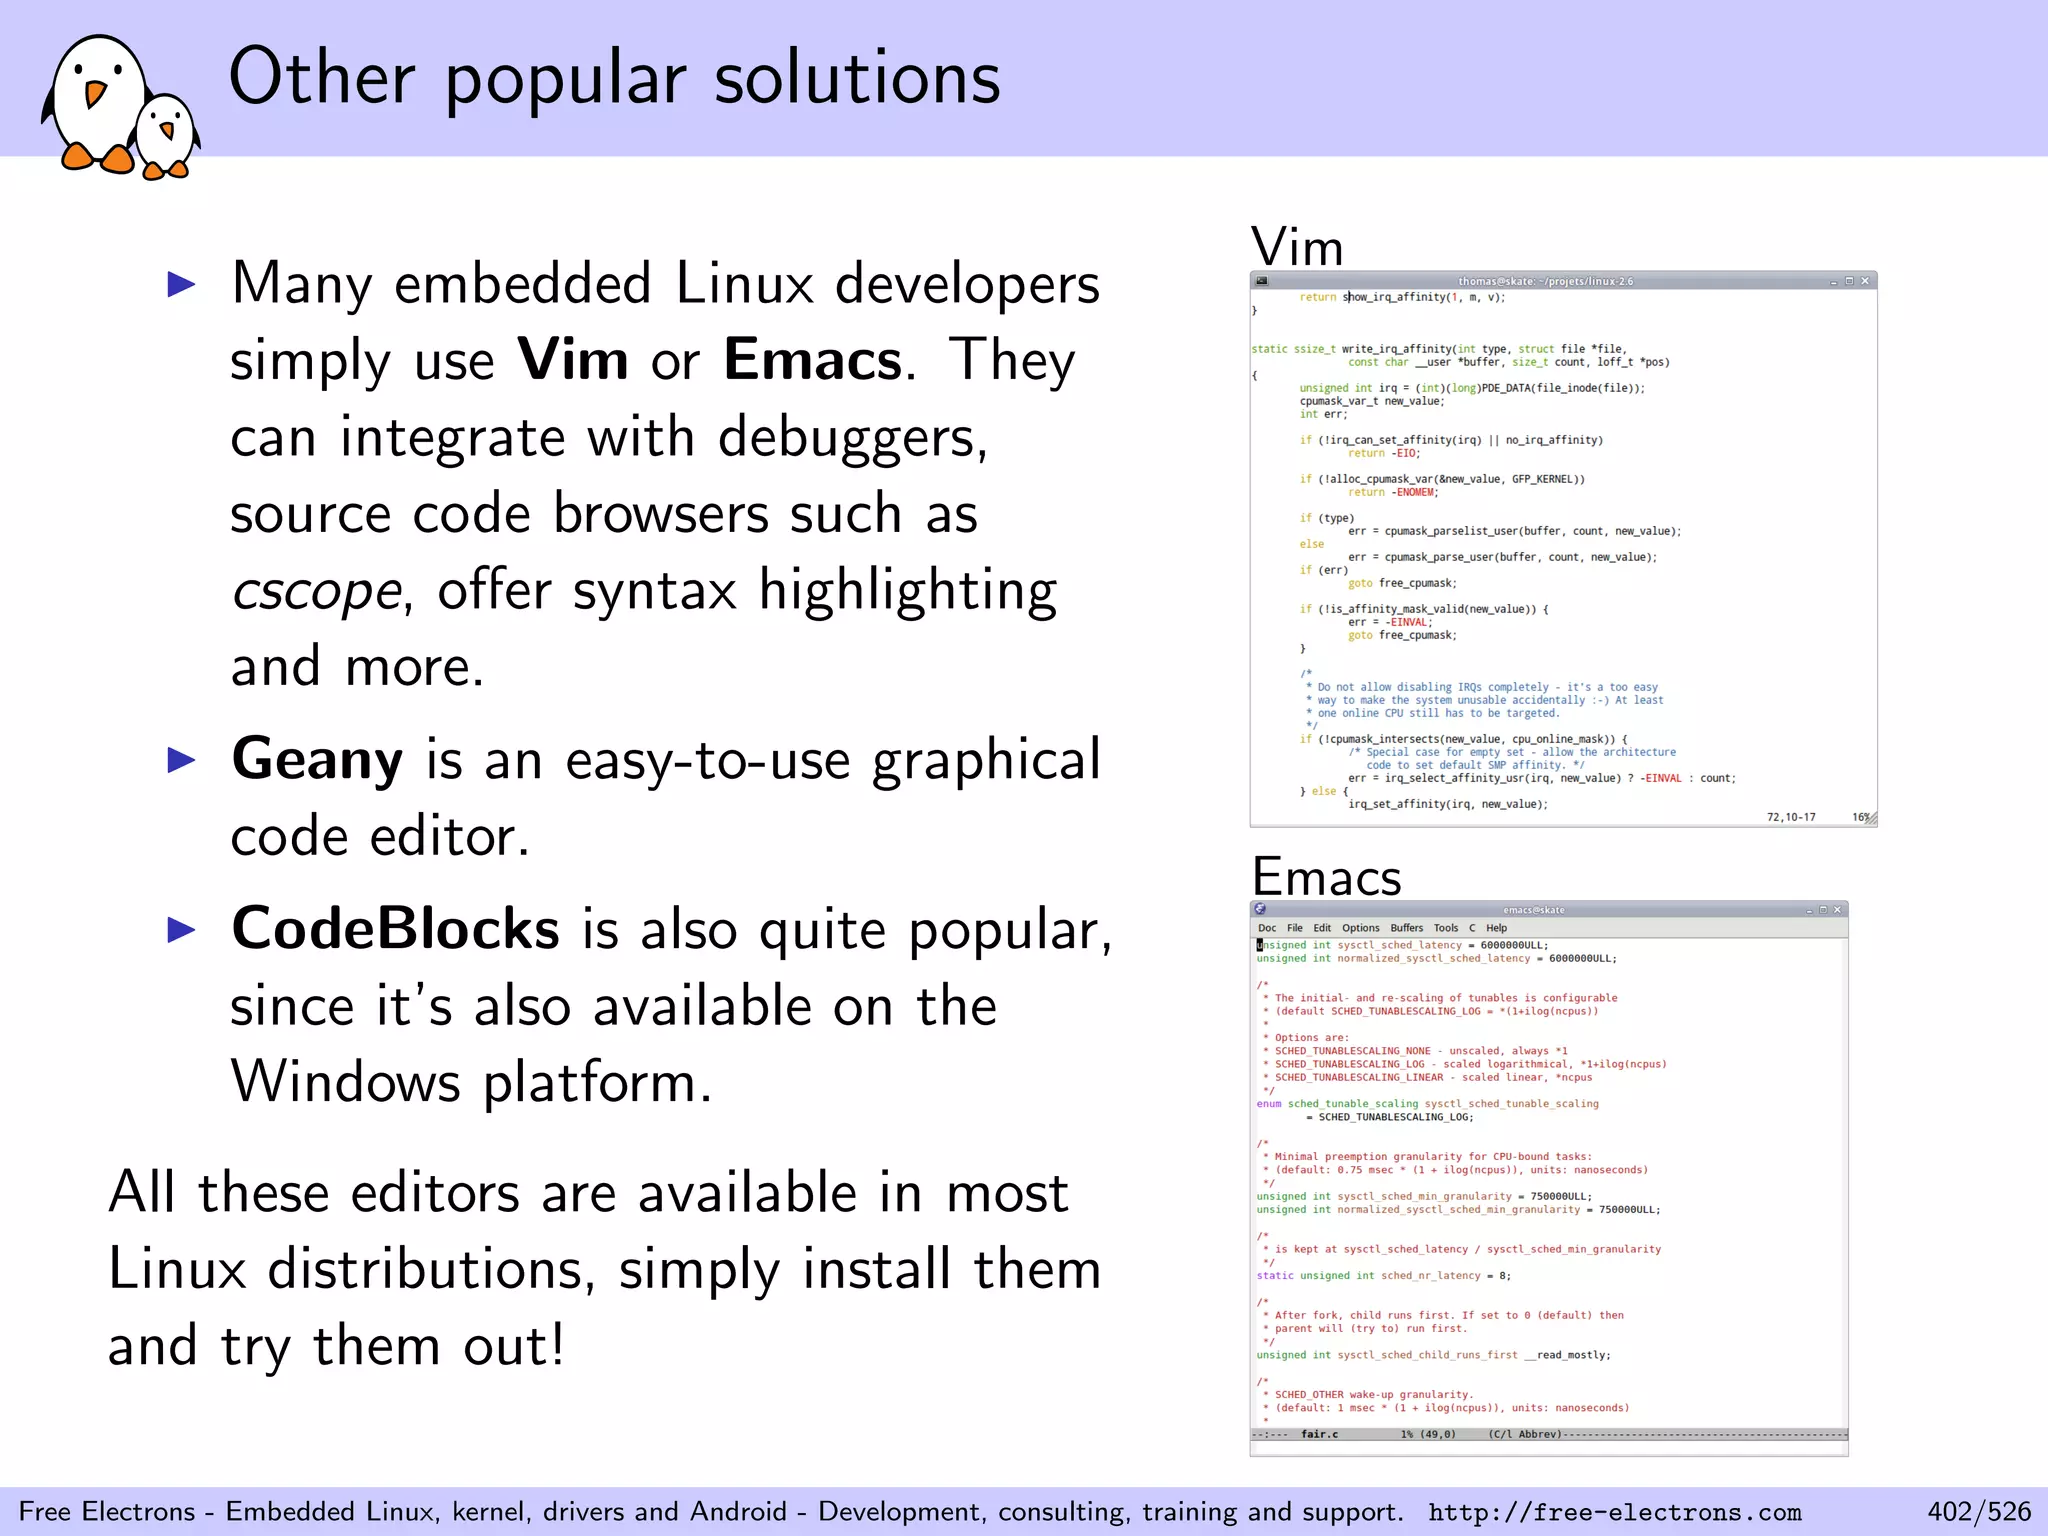The image size is (2048, 1536).
Task: Click the bold word Geany
Action: tap(317, 761)
